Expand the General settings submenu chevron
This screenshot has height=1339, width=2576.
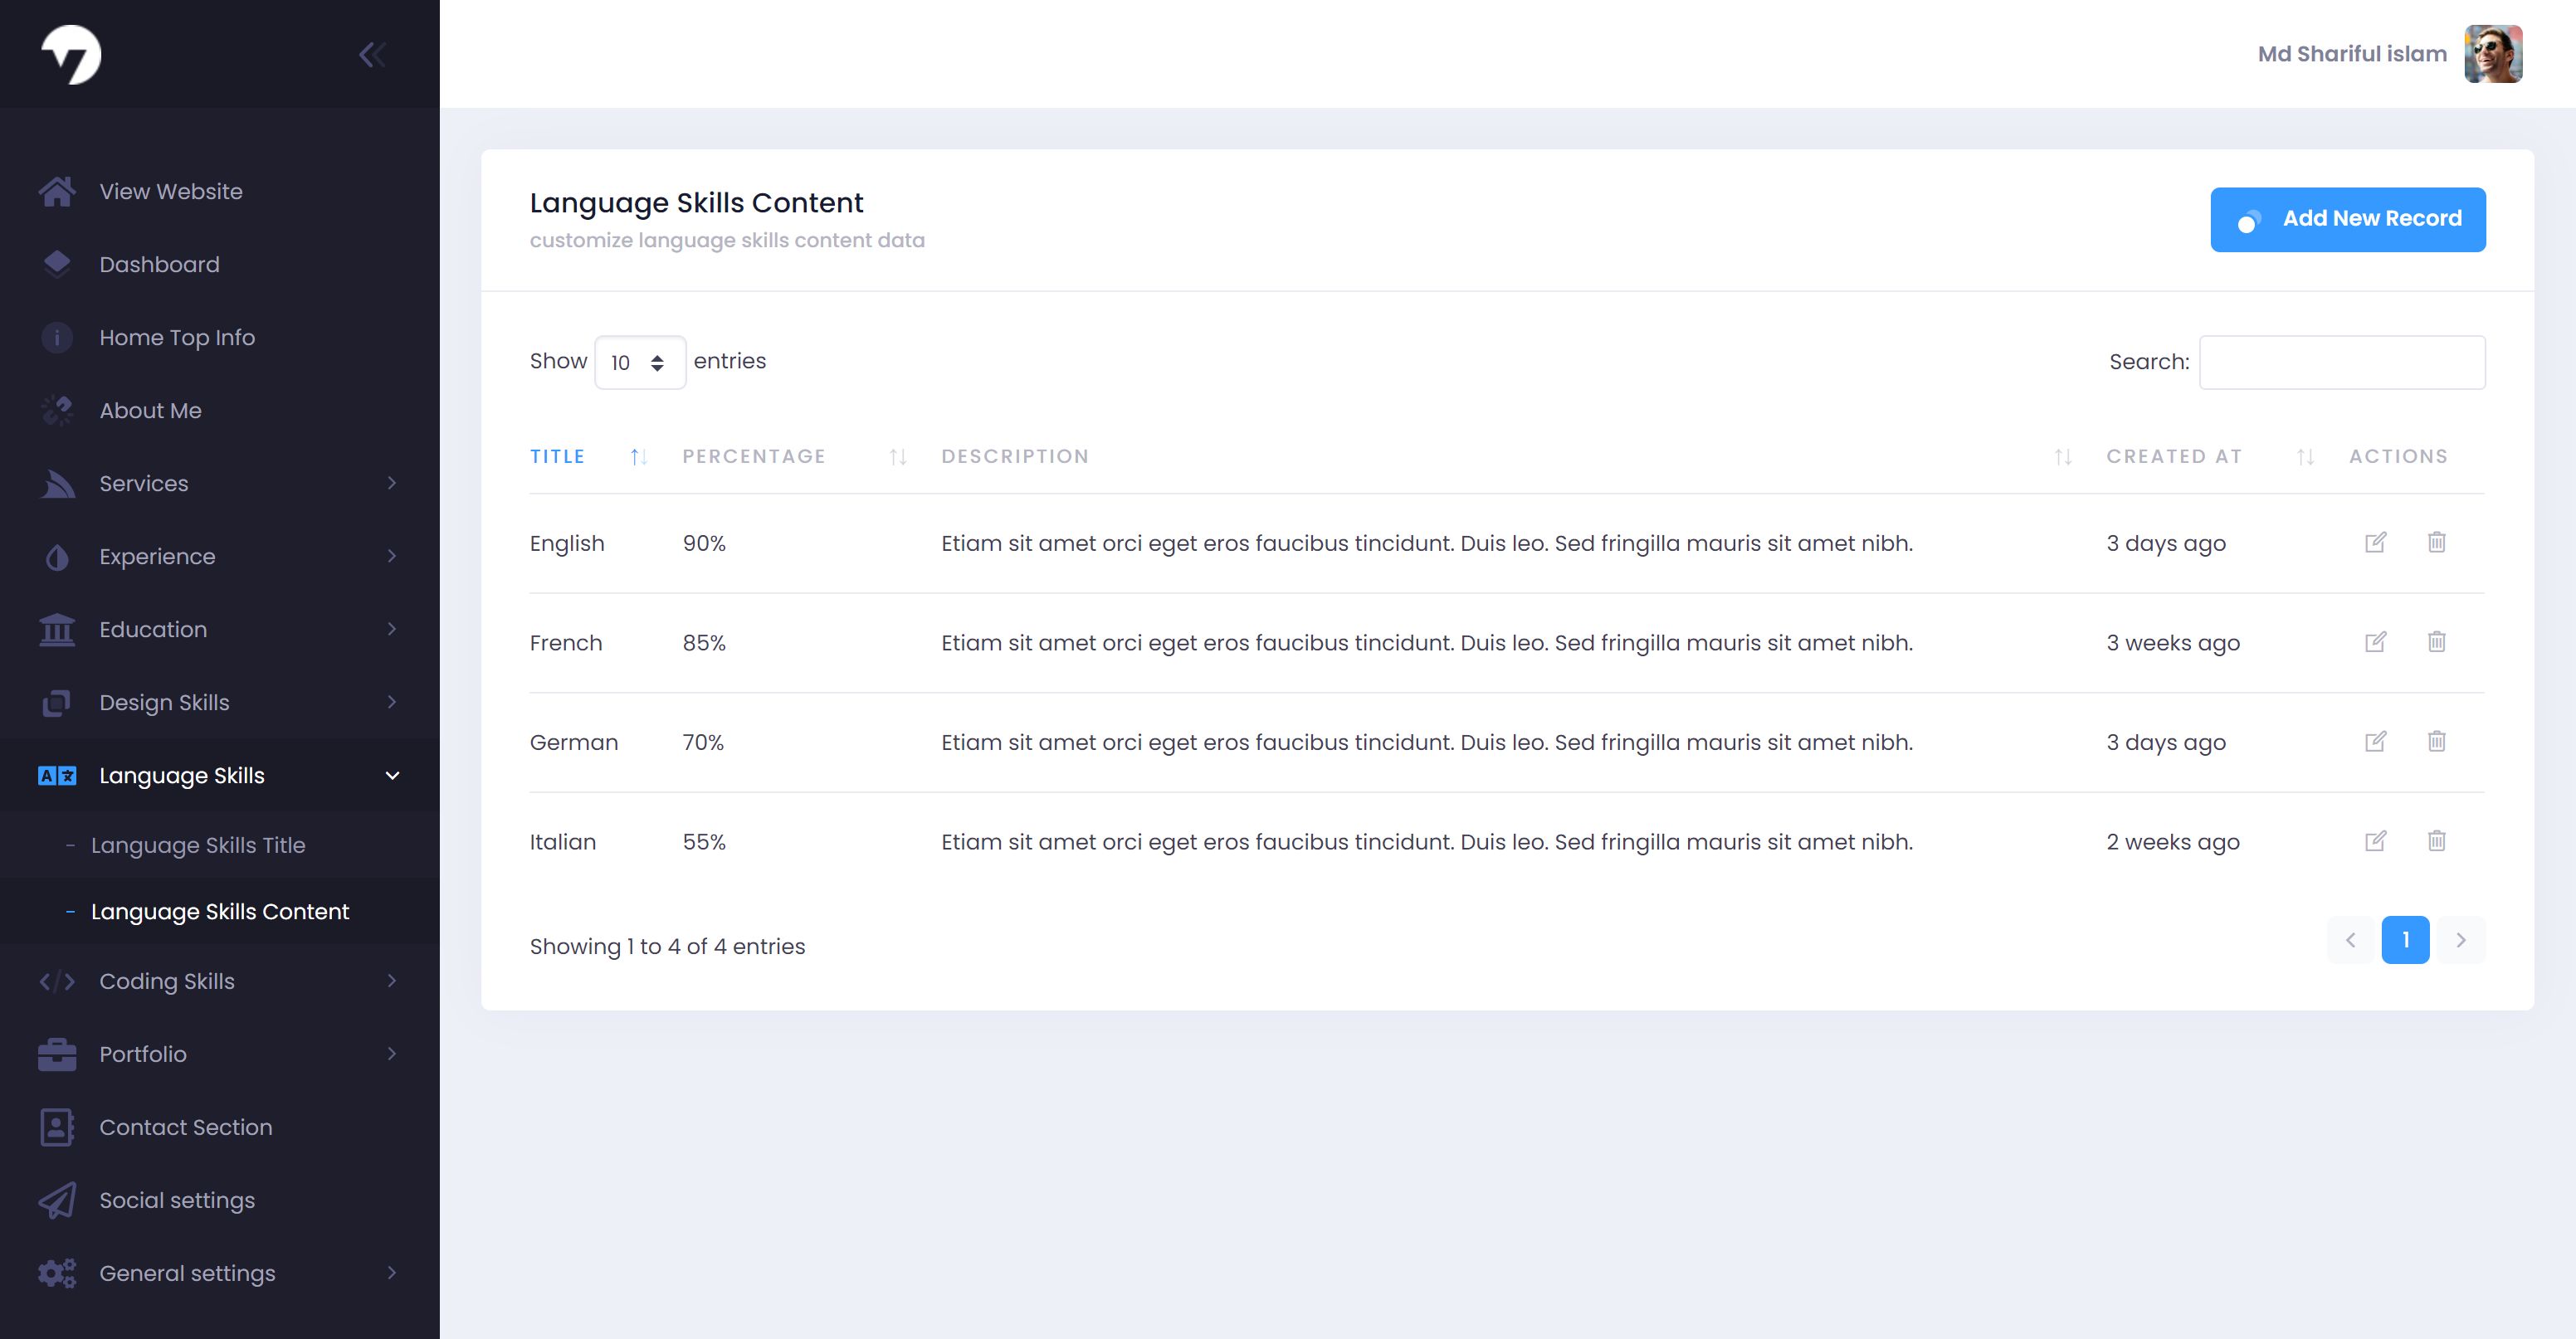(392, 1273)
